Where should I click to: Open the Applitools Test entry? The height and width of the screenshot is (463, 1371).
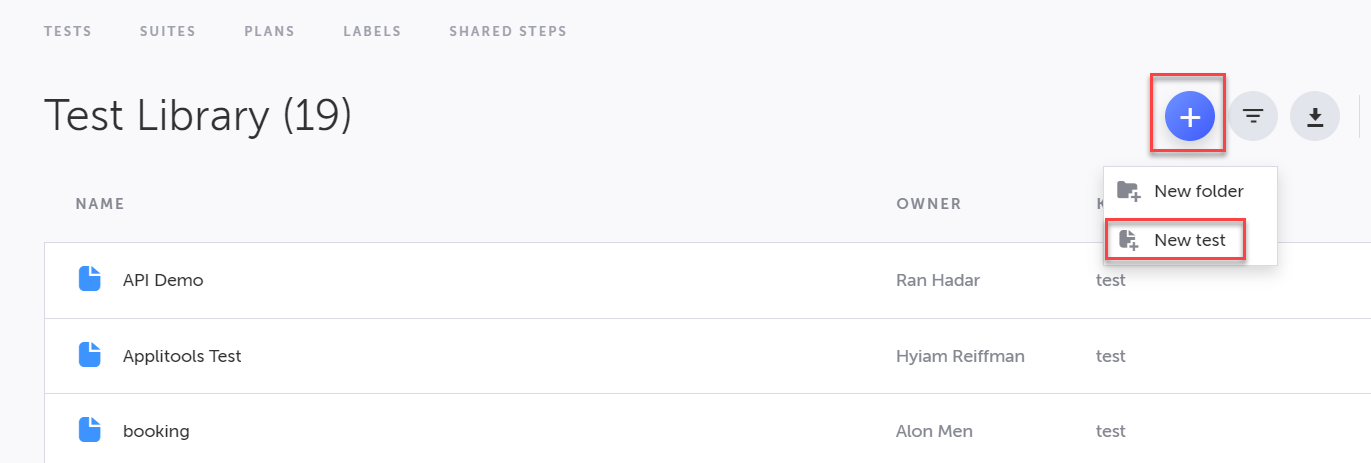pos(182,356)
